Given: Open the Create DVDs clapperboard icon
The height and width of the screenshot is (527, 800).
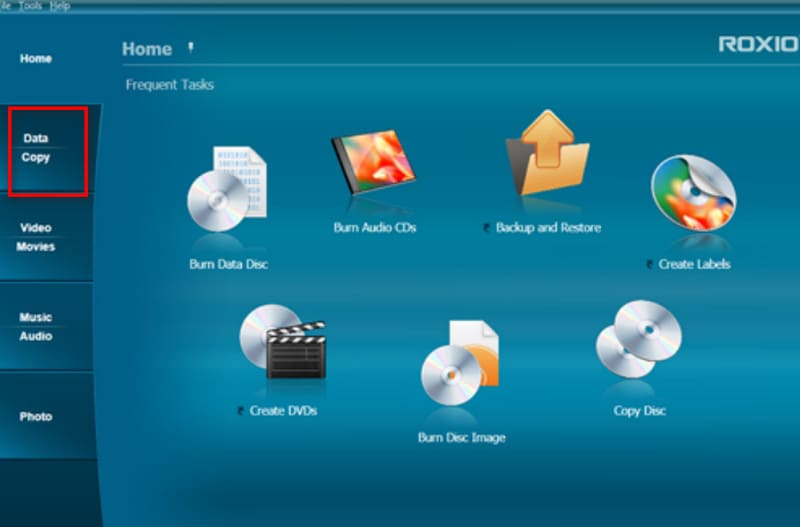Looking at the screenshot, I should click(282, 344).
